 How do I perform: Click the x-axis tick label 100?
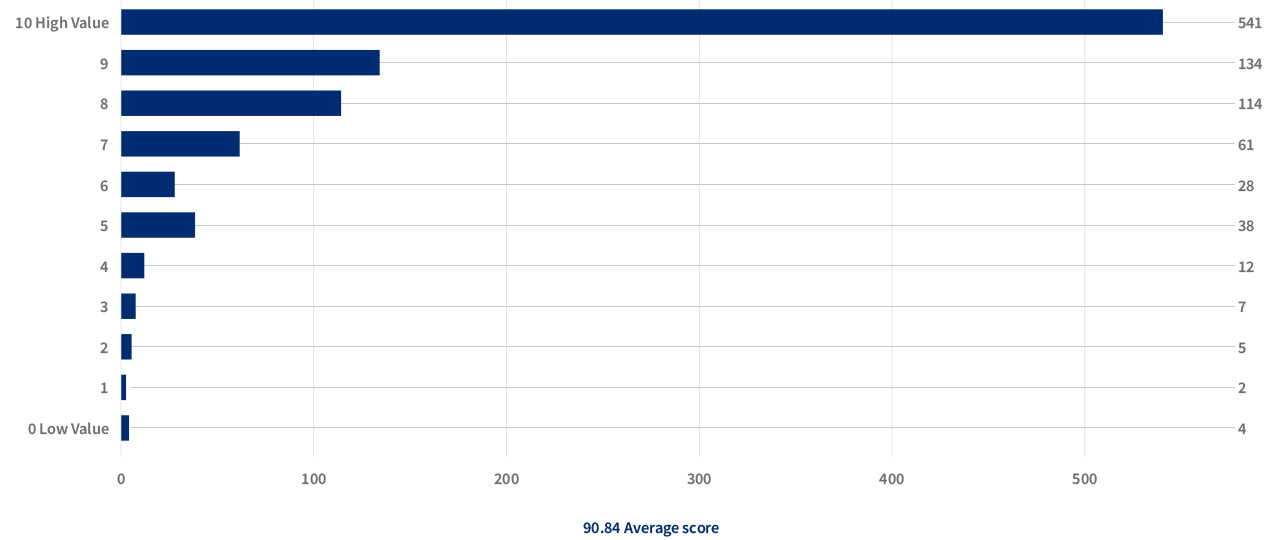[x=314, y=479]
